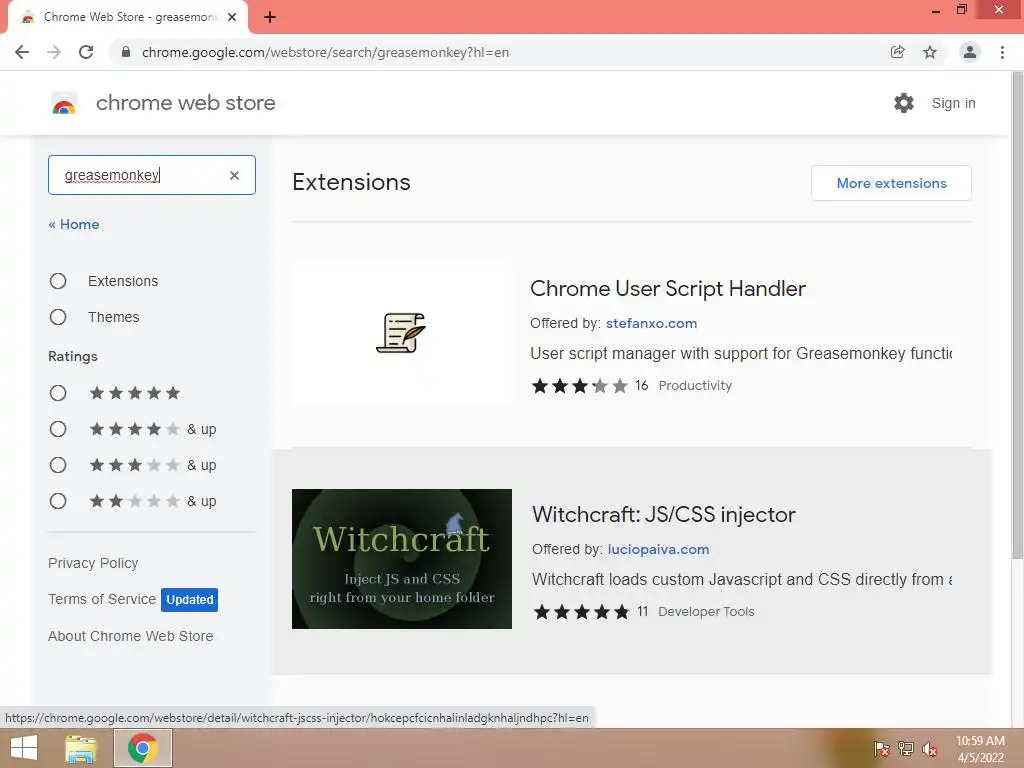Click the Developer Tools category label

(706, 611)
